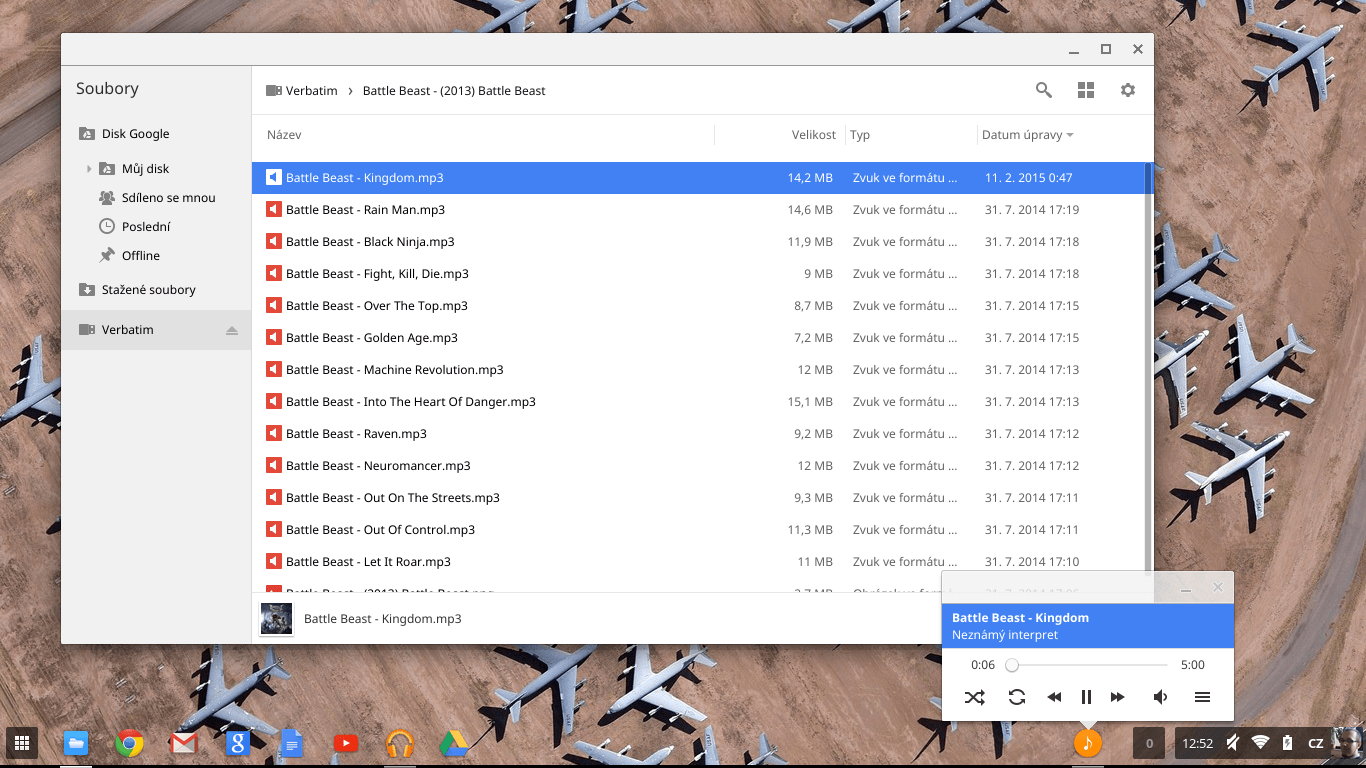Image resolution: width=1366 pixels, height=768 pixels.
Task: Close the audio player window
Action: (1217, 588)
